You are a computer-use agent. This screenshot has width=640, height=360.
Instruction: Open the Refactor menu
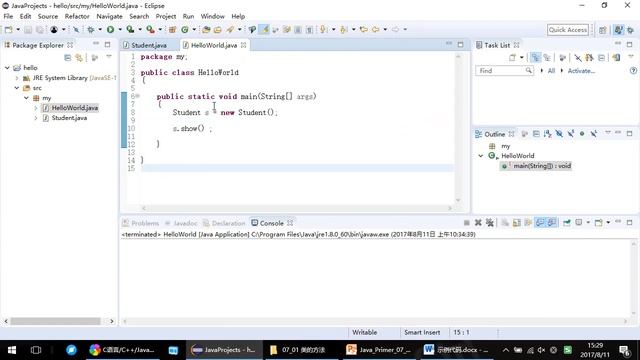pos(77,16)
